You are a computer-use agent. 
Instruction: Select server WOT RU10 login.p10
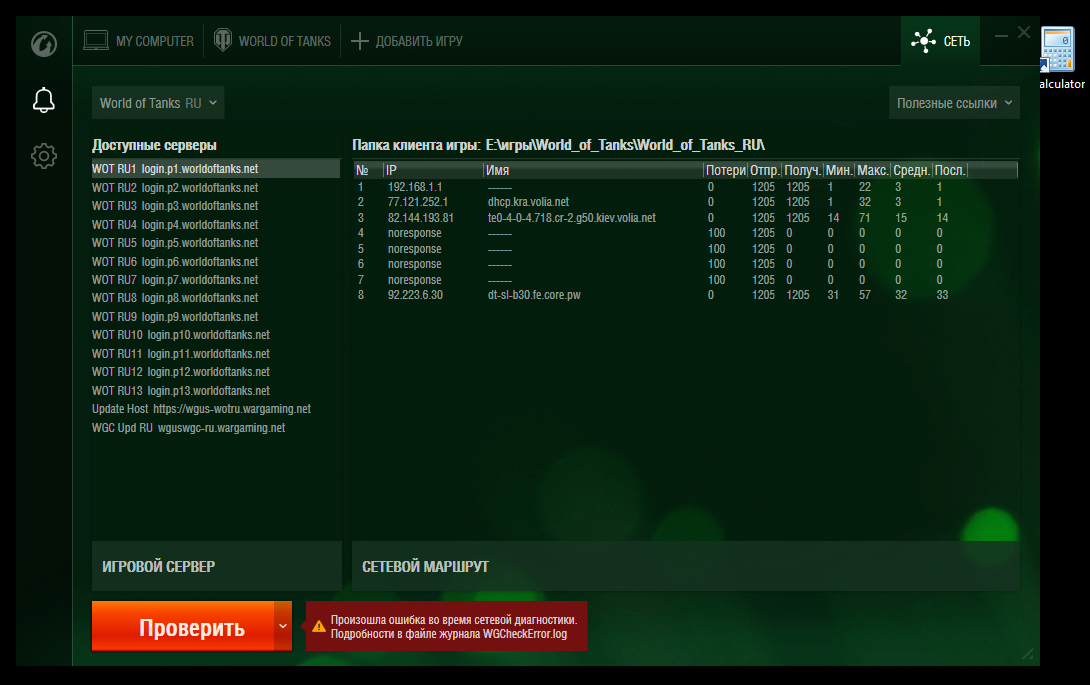[x=215, y=335]
